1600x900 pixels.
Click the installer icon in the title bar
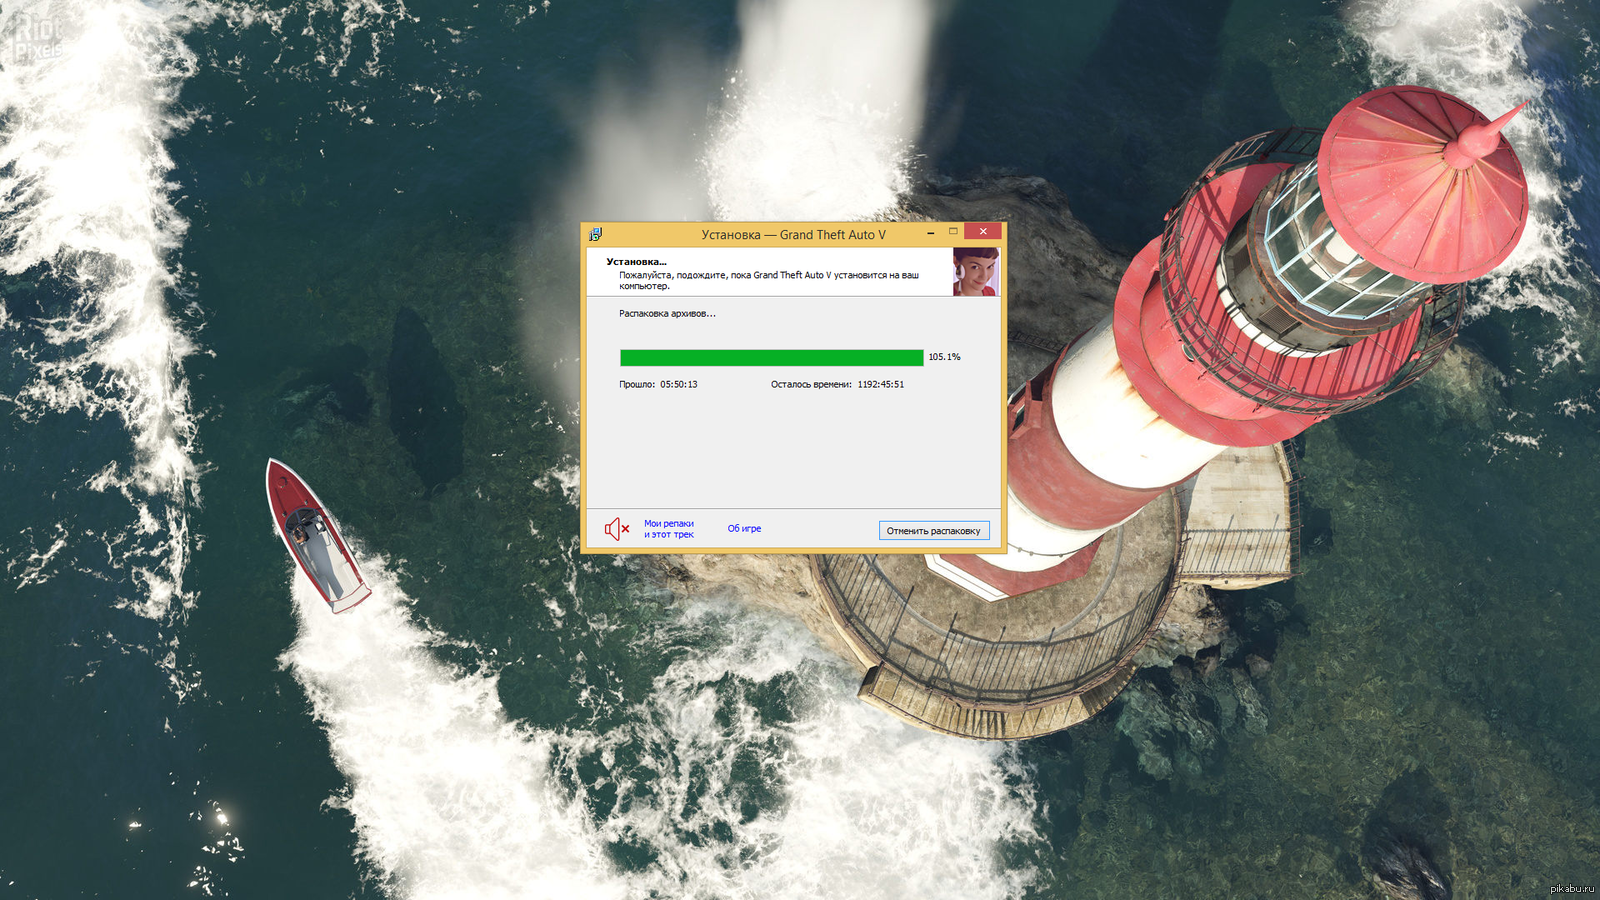[595, 234]
